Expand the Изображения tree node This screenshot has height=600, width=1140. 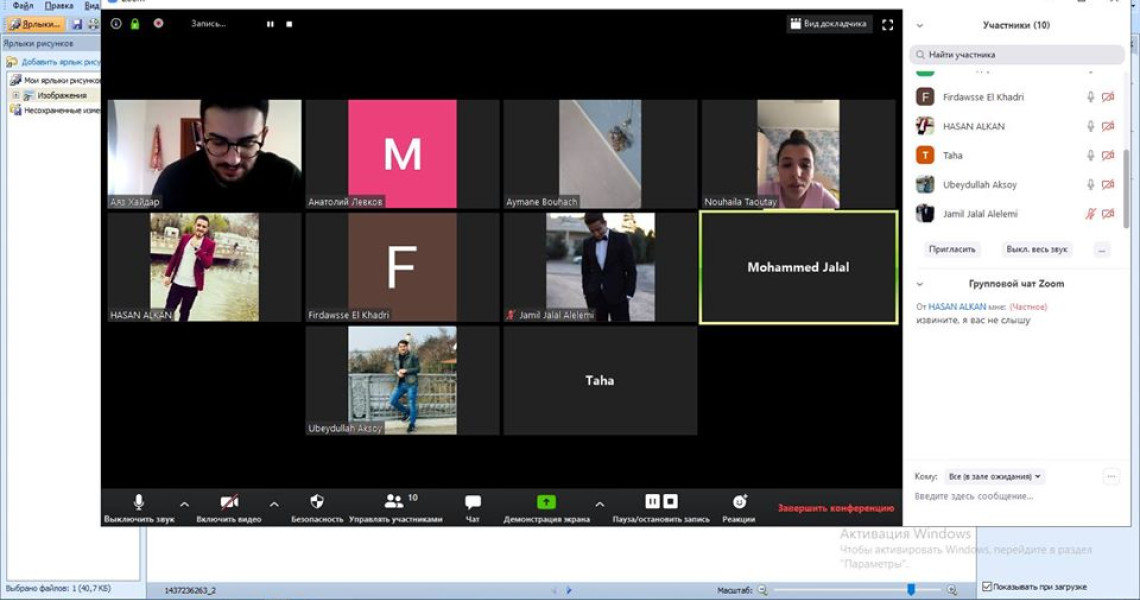point(15,95)
